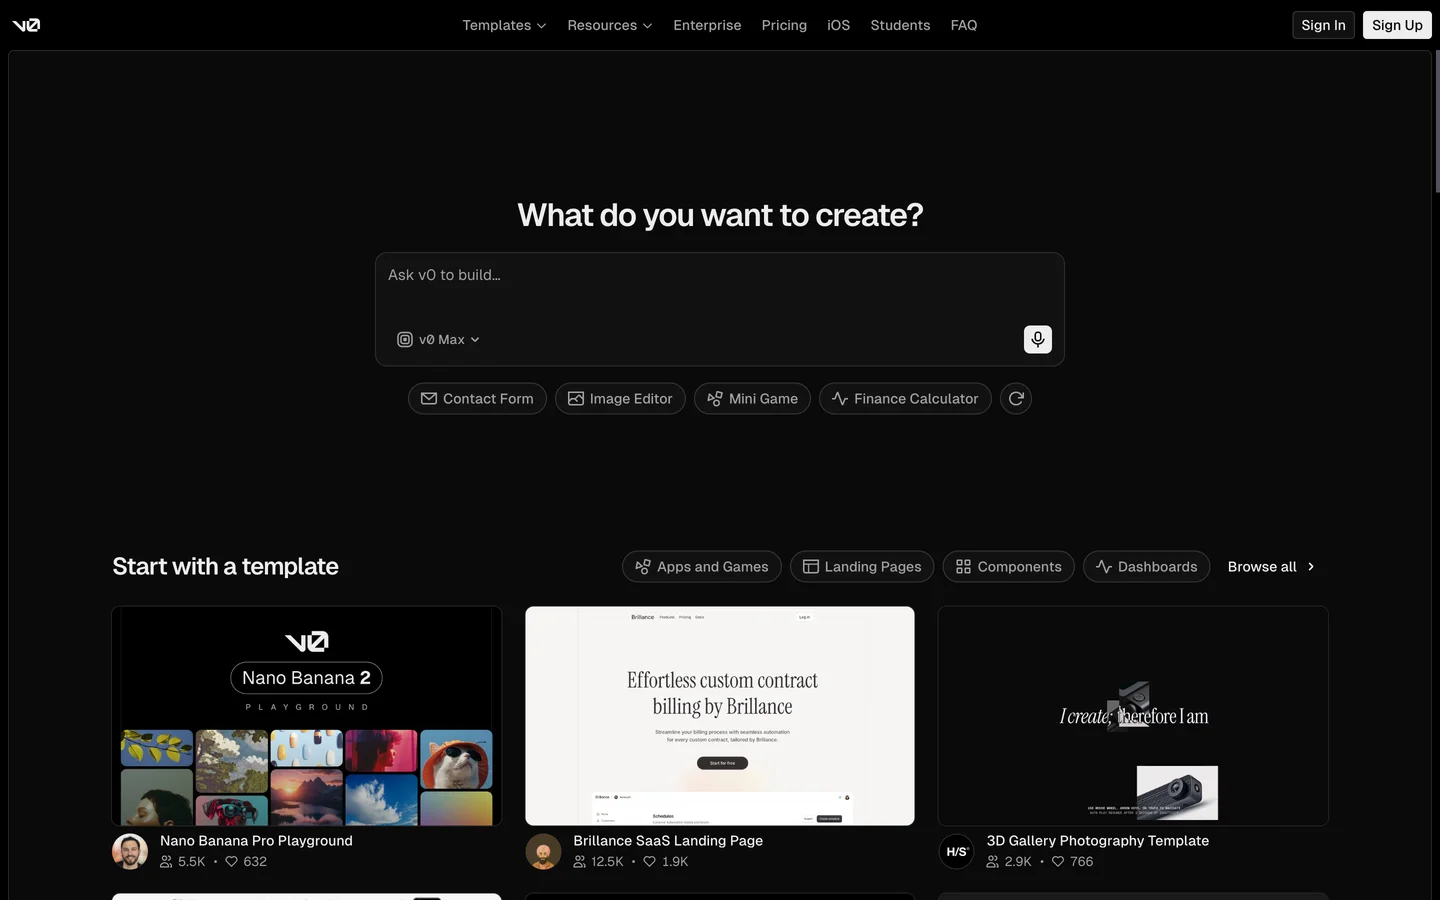Click the Sign Up button
This screenshot has height=900, width=1440.
pyautogui.click(x=1397, y=25)
